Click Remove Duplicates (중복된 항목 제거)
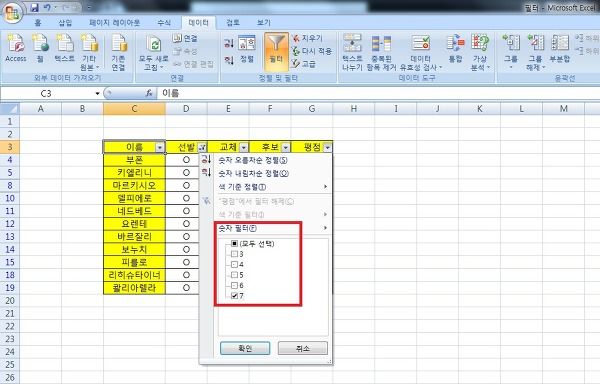 [x=382, y=52]
